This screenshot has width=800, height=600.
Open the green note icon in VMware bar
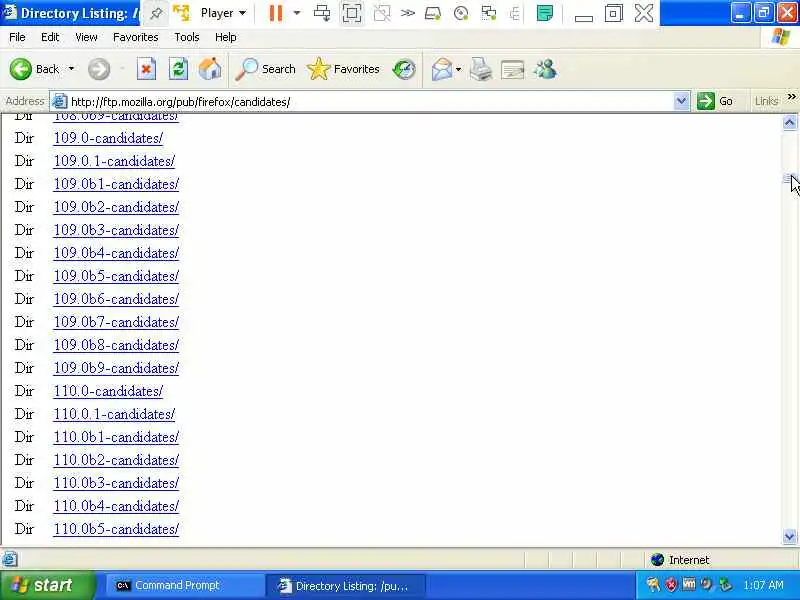(x=545, y=13)
